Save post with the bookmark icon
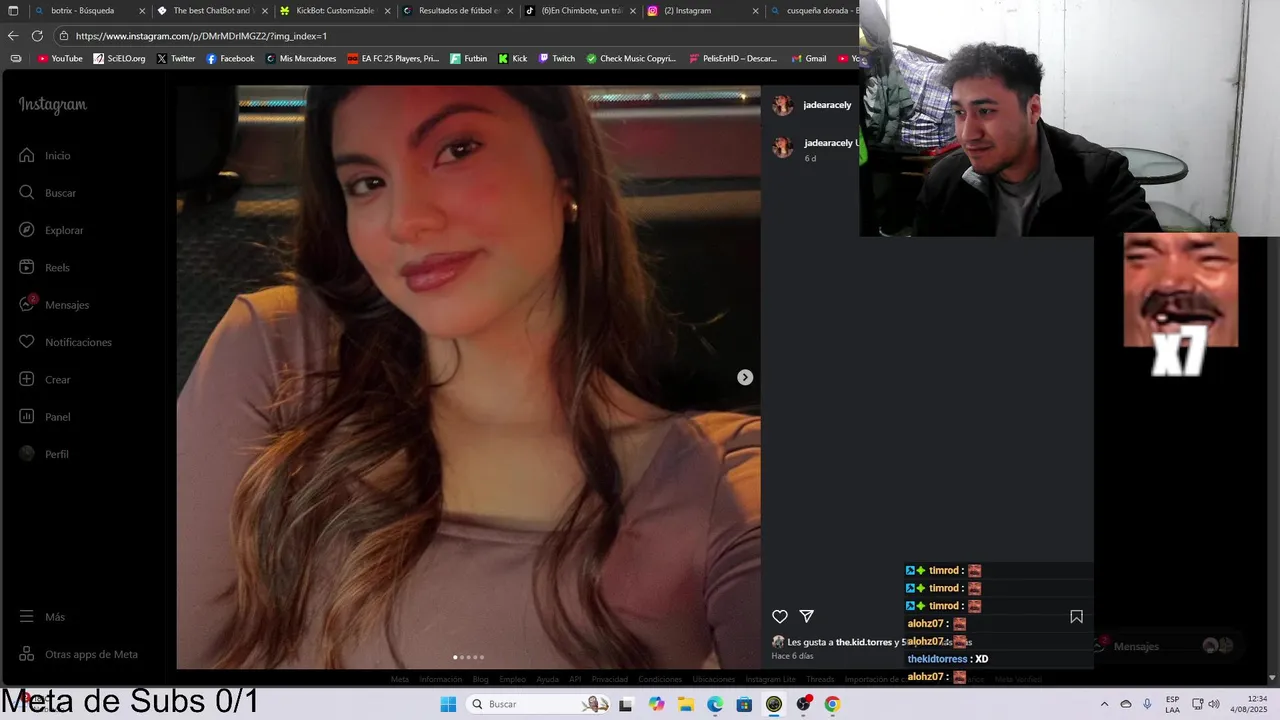The image size is (1280, 720). (x=1076, y=617)
